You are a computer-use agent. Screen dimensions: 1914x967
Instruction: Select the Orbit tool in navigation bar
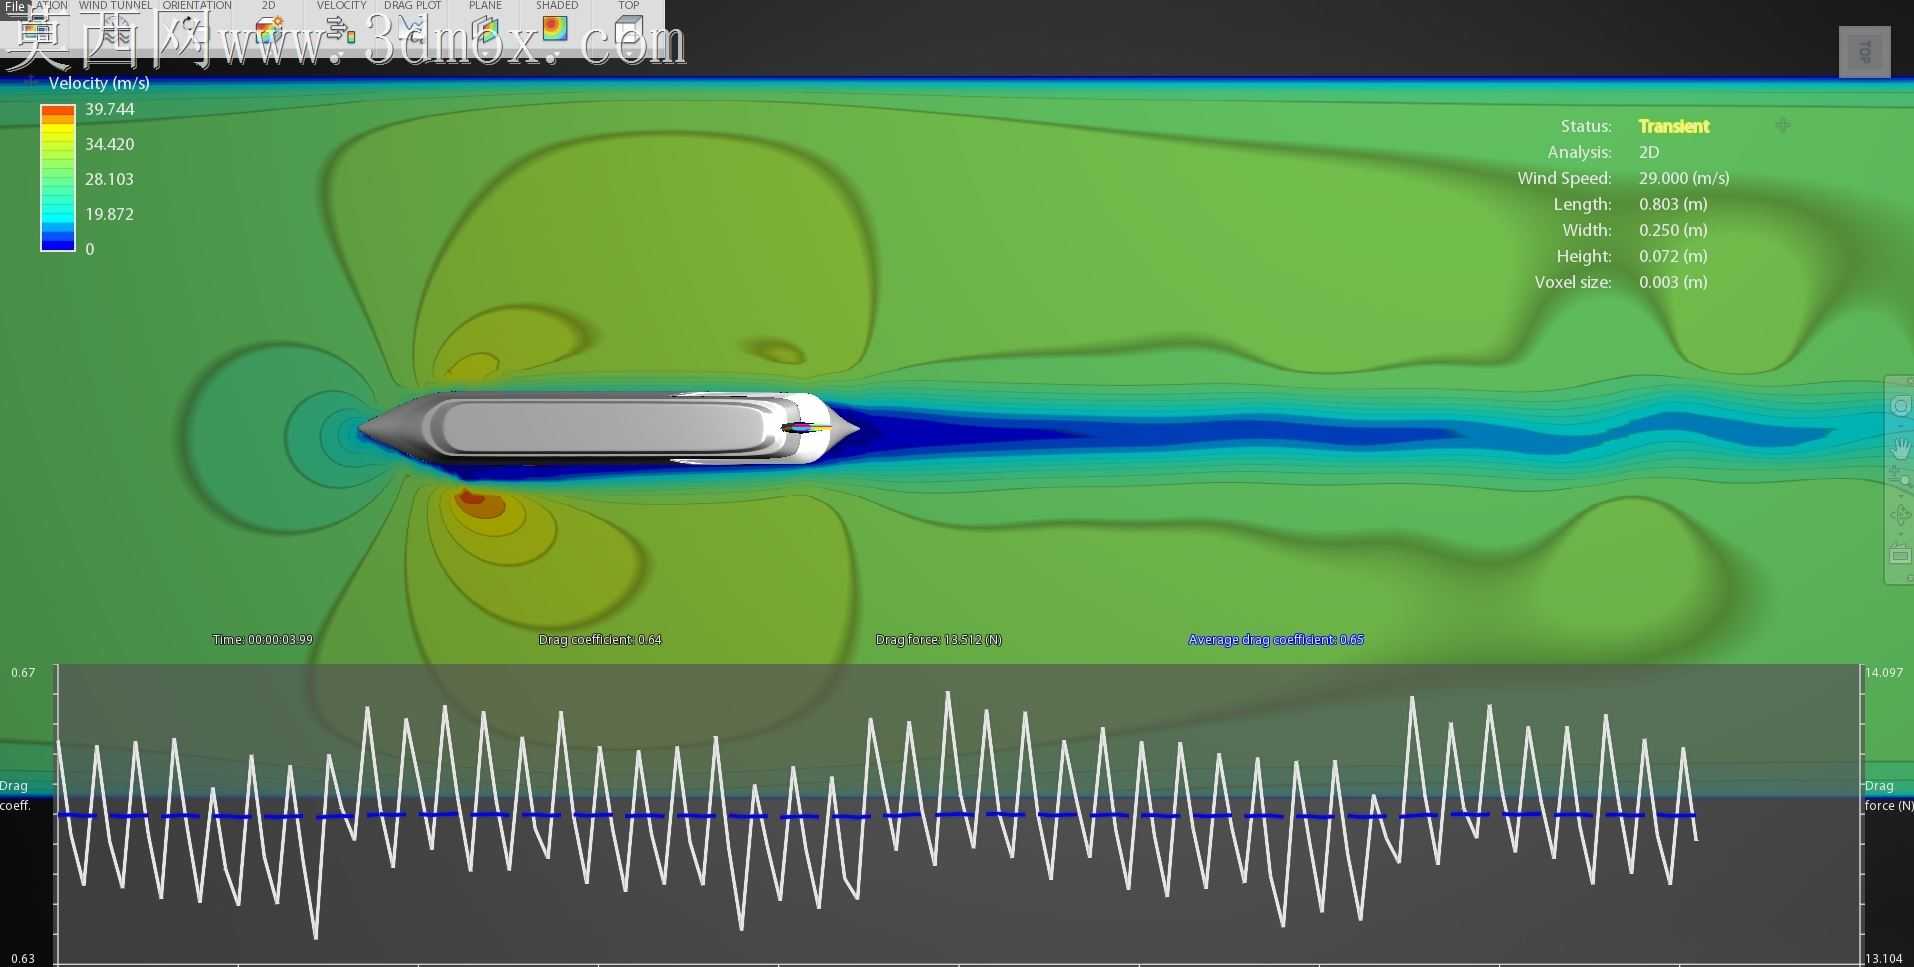point(1900,516)
